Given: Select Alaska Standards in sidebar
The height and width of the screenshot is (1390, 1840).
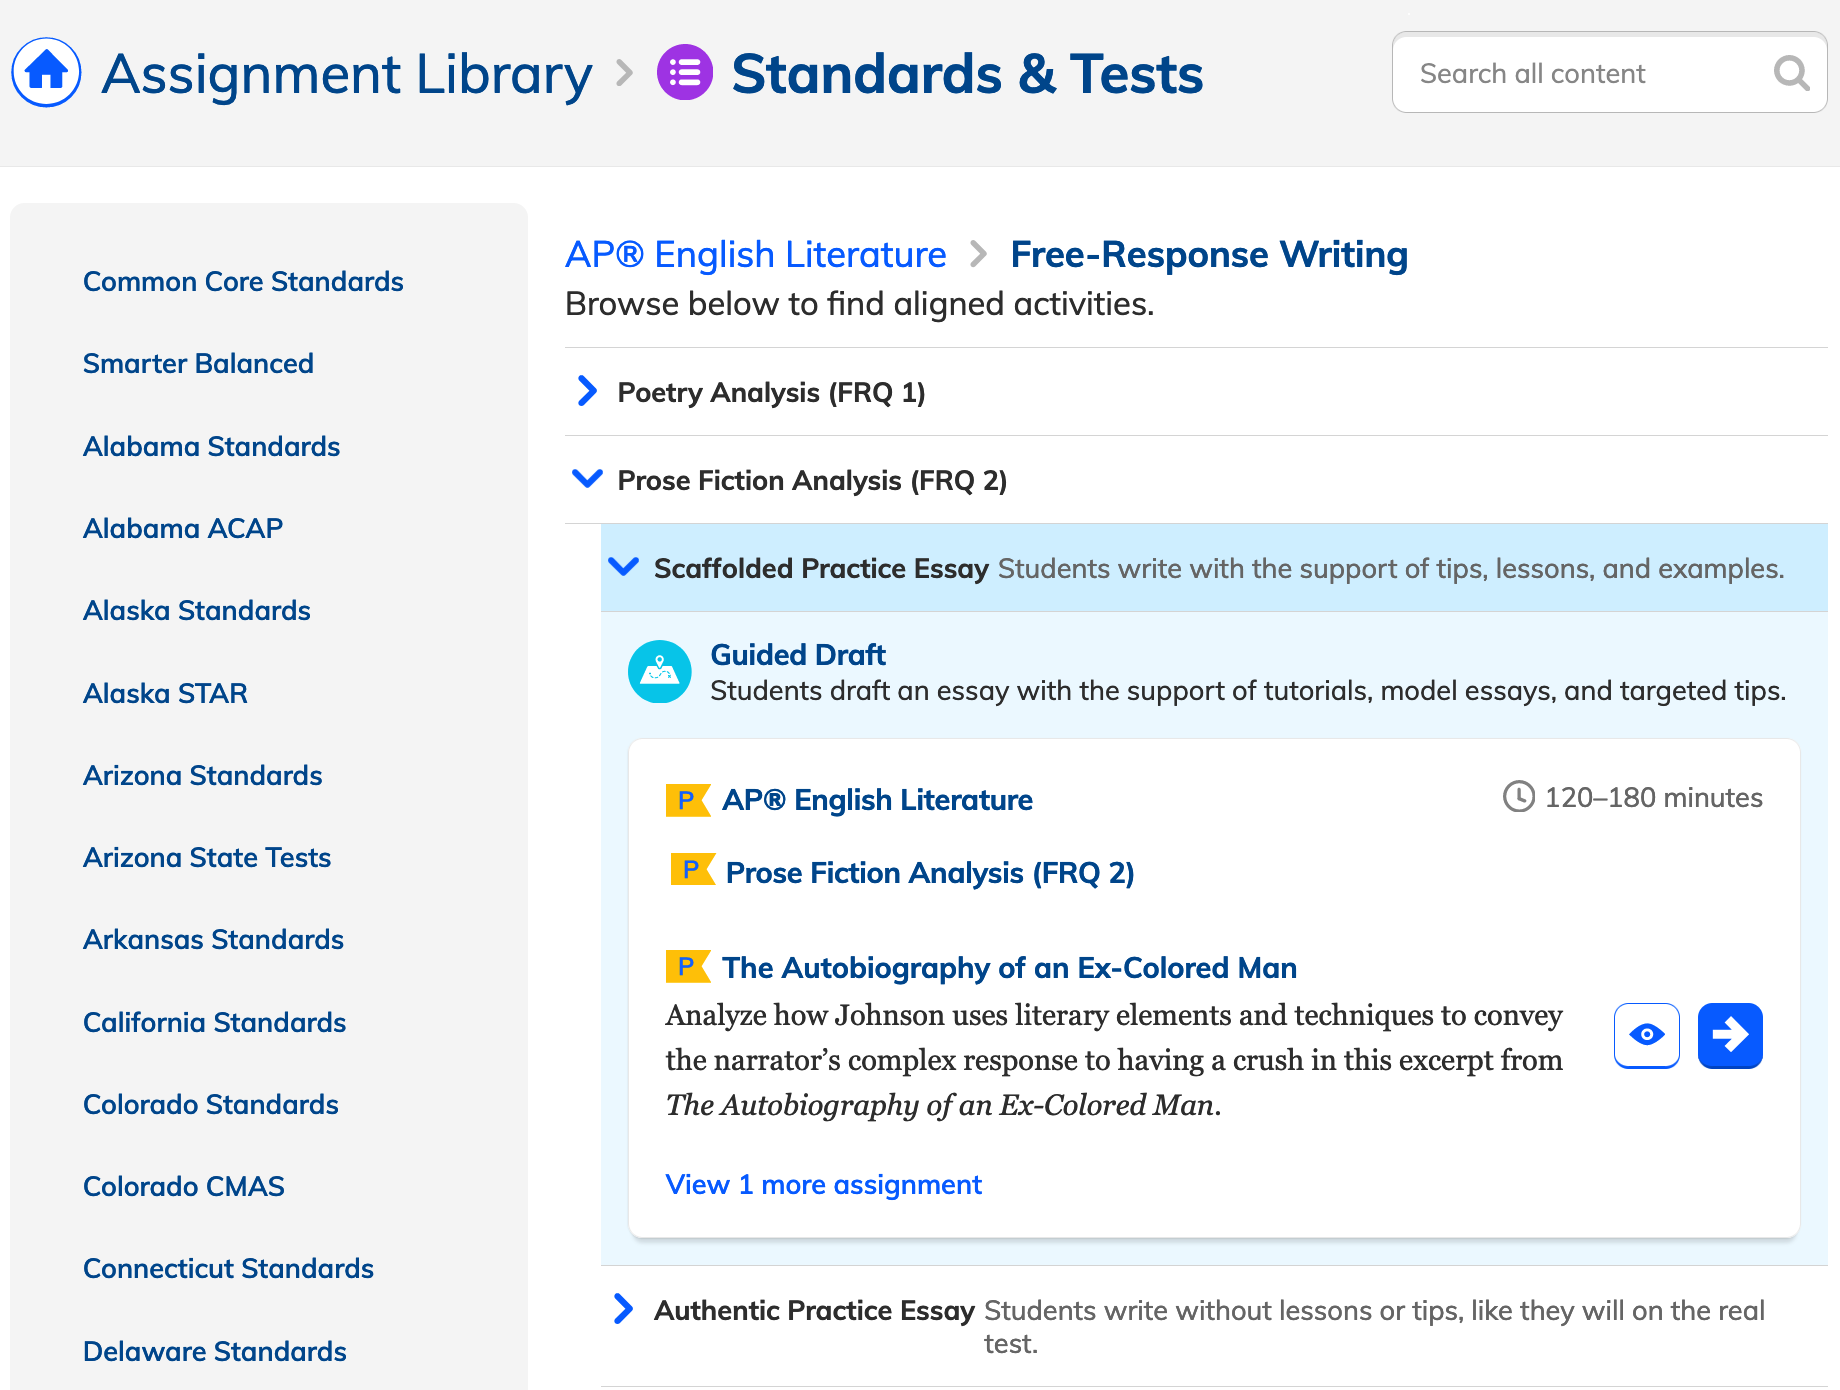Looking at the screenshot, I should click(x=197, y=610).
